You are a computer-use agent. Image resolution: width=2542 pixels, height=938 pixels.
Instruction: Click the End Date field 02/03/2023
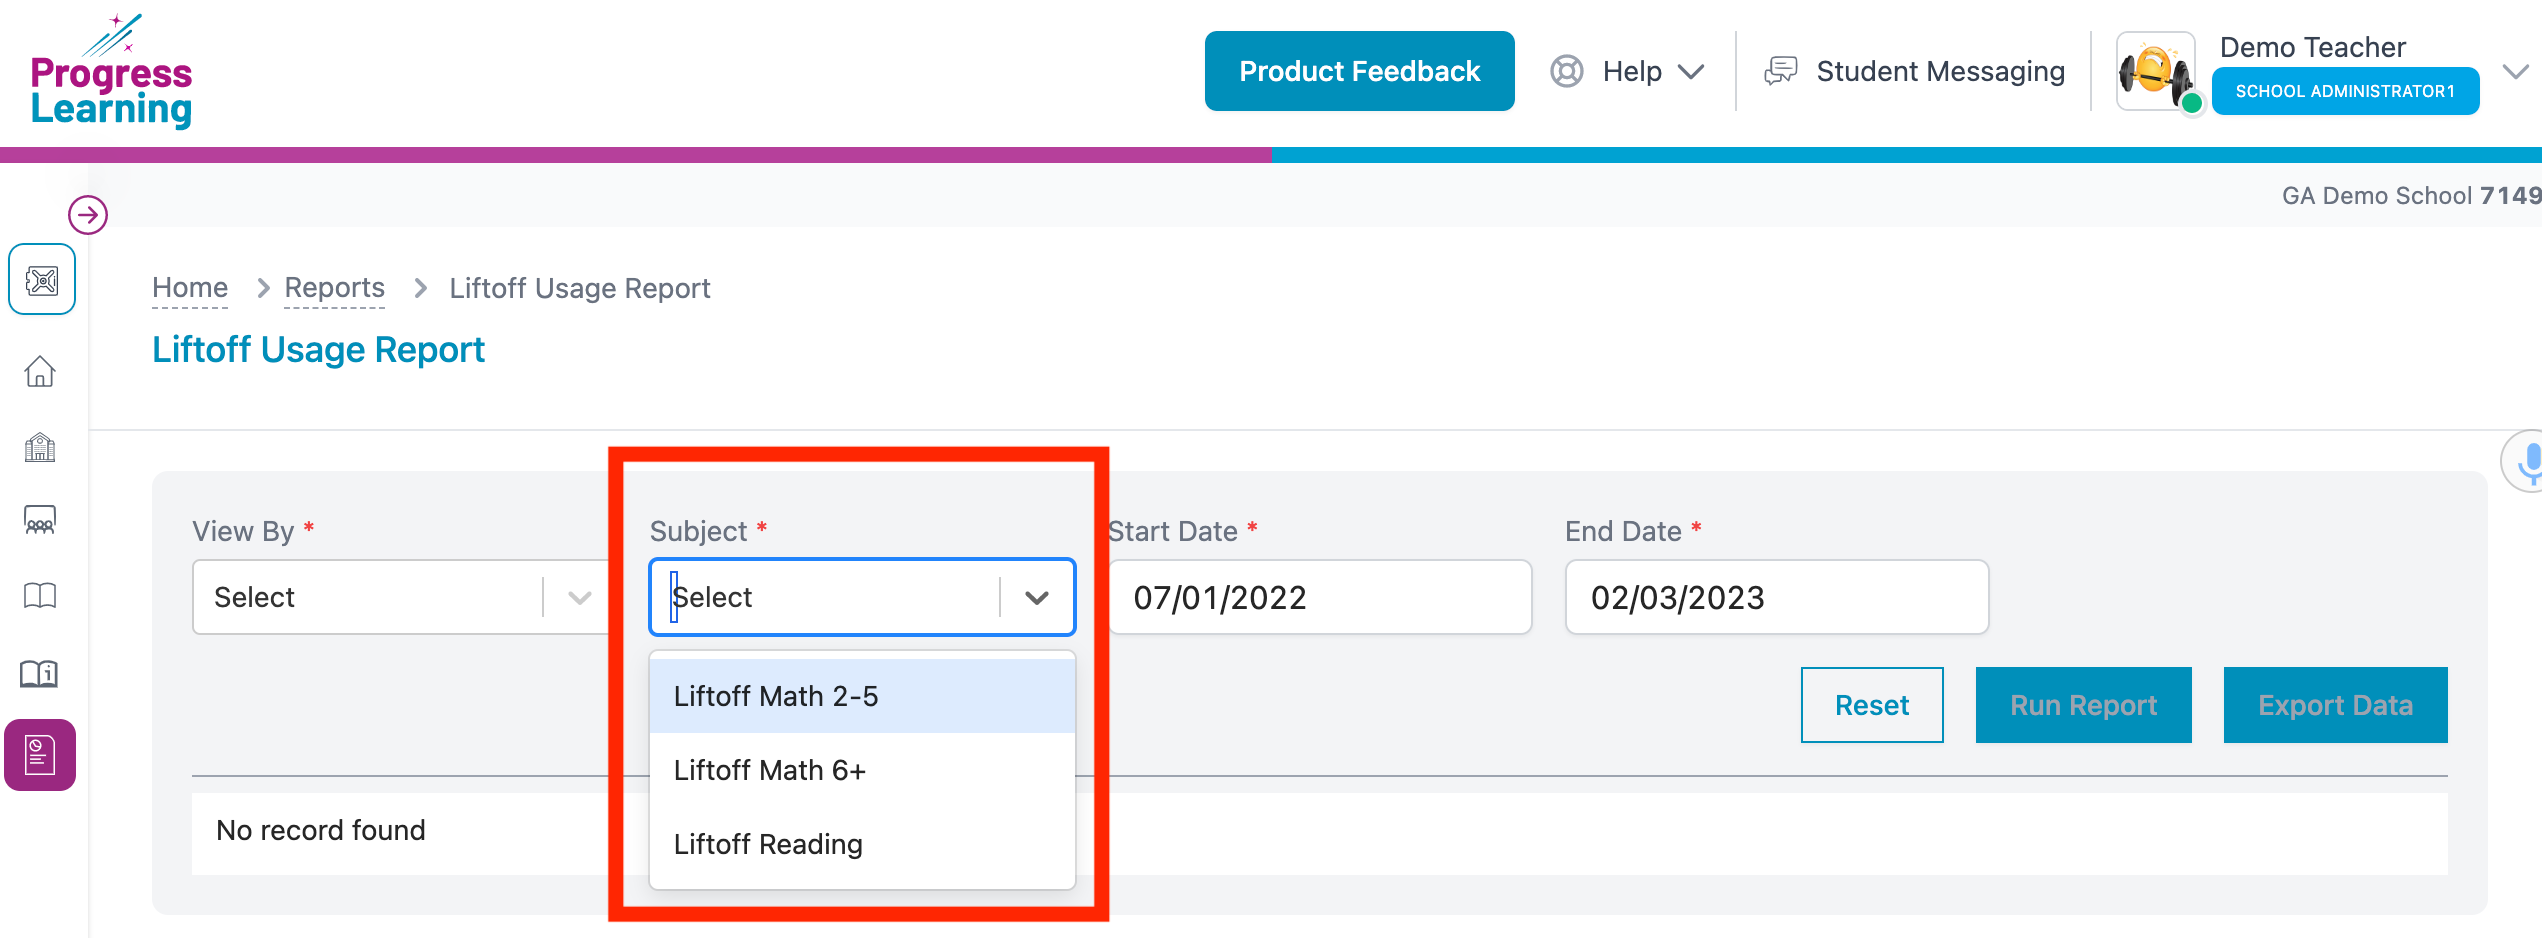1777,597
